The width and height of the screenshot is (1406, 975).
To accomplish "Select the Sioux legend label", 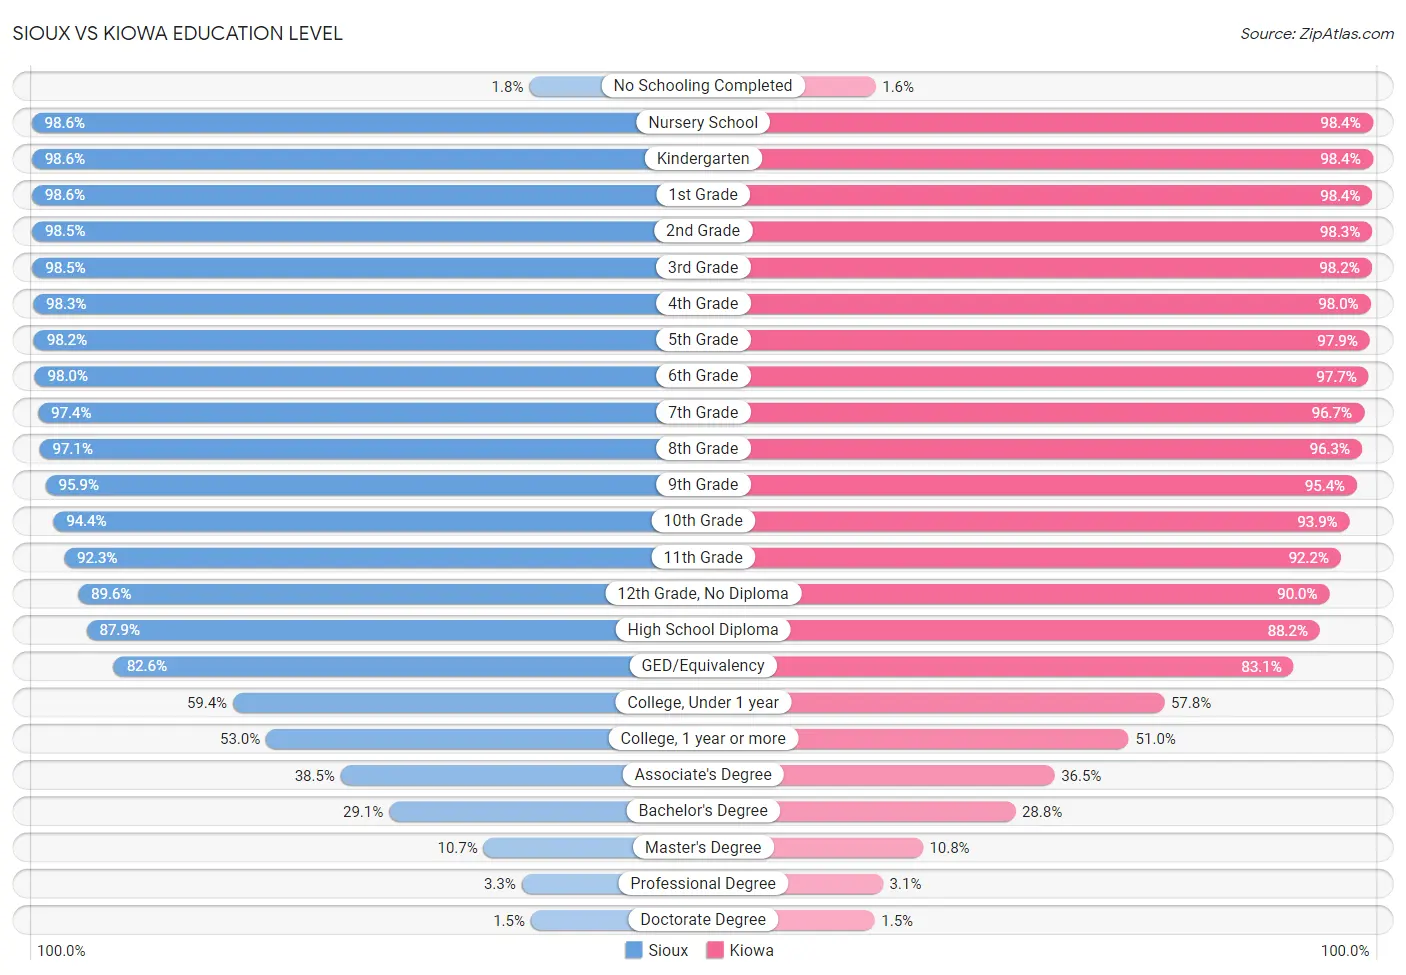I will [668, 950].
